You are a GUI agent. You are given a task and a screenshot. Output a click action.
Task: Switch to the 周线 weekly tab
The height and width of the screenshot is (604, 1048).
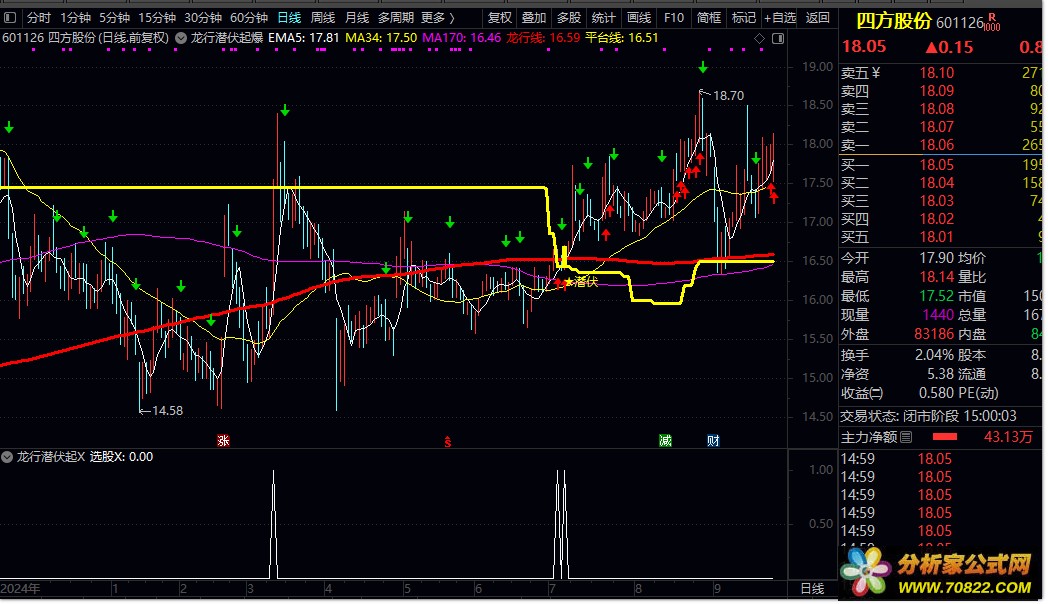(x=322, y=18)
